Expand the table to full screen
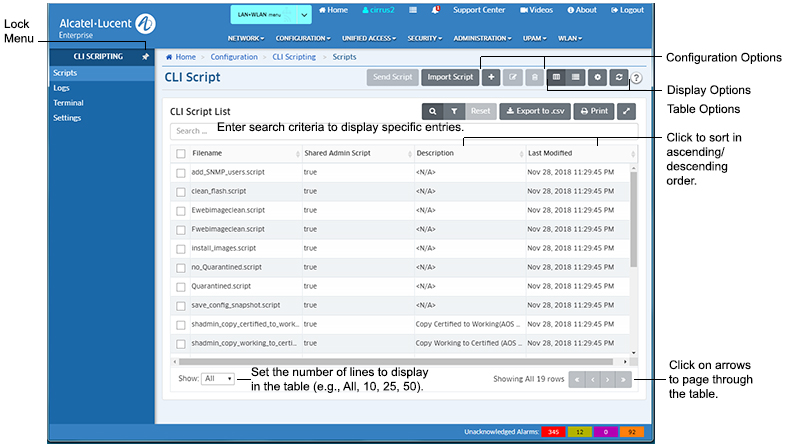The height and width of the screenshot is (447, 785). (x=627, y=112)
